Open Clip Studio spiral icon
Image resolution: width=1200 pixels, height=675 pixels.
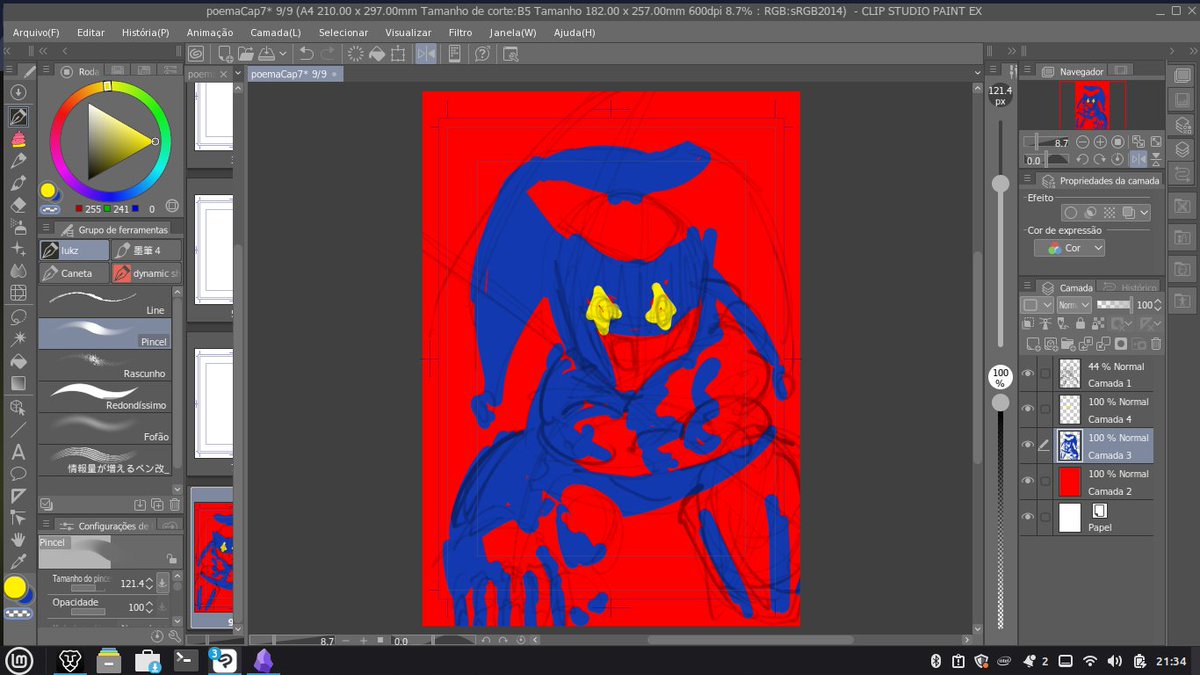point(197,53)
